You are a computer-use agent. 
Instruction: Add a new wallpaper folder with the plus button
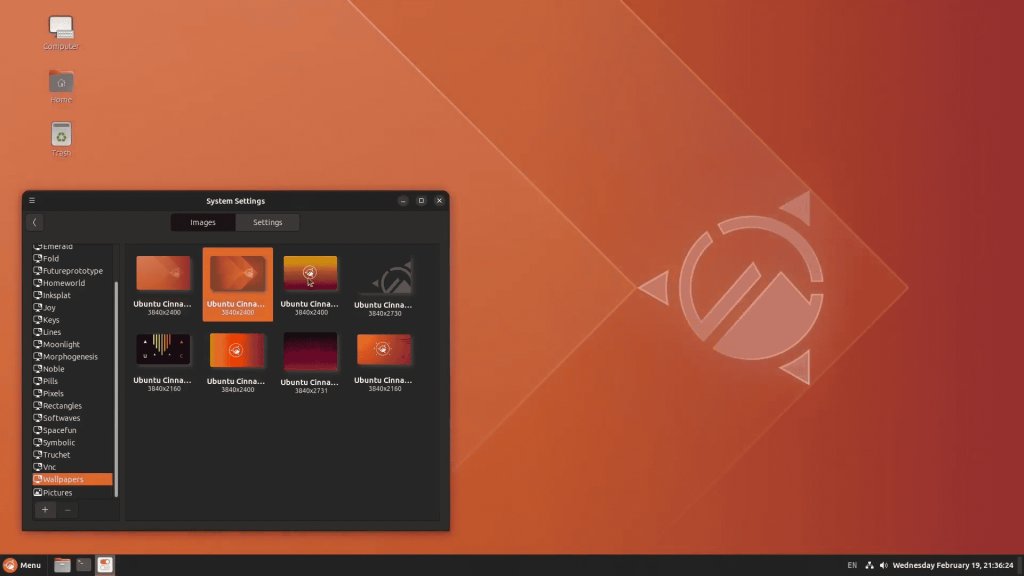tap(45, 510)
